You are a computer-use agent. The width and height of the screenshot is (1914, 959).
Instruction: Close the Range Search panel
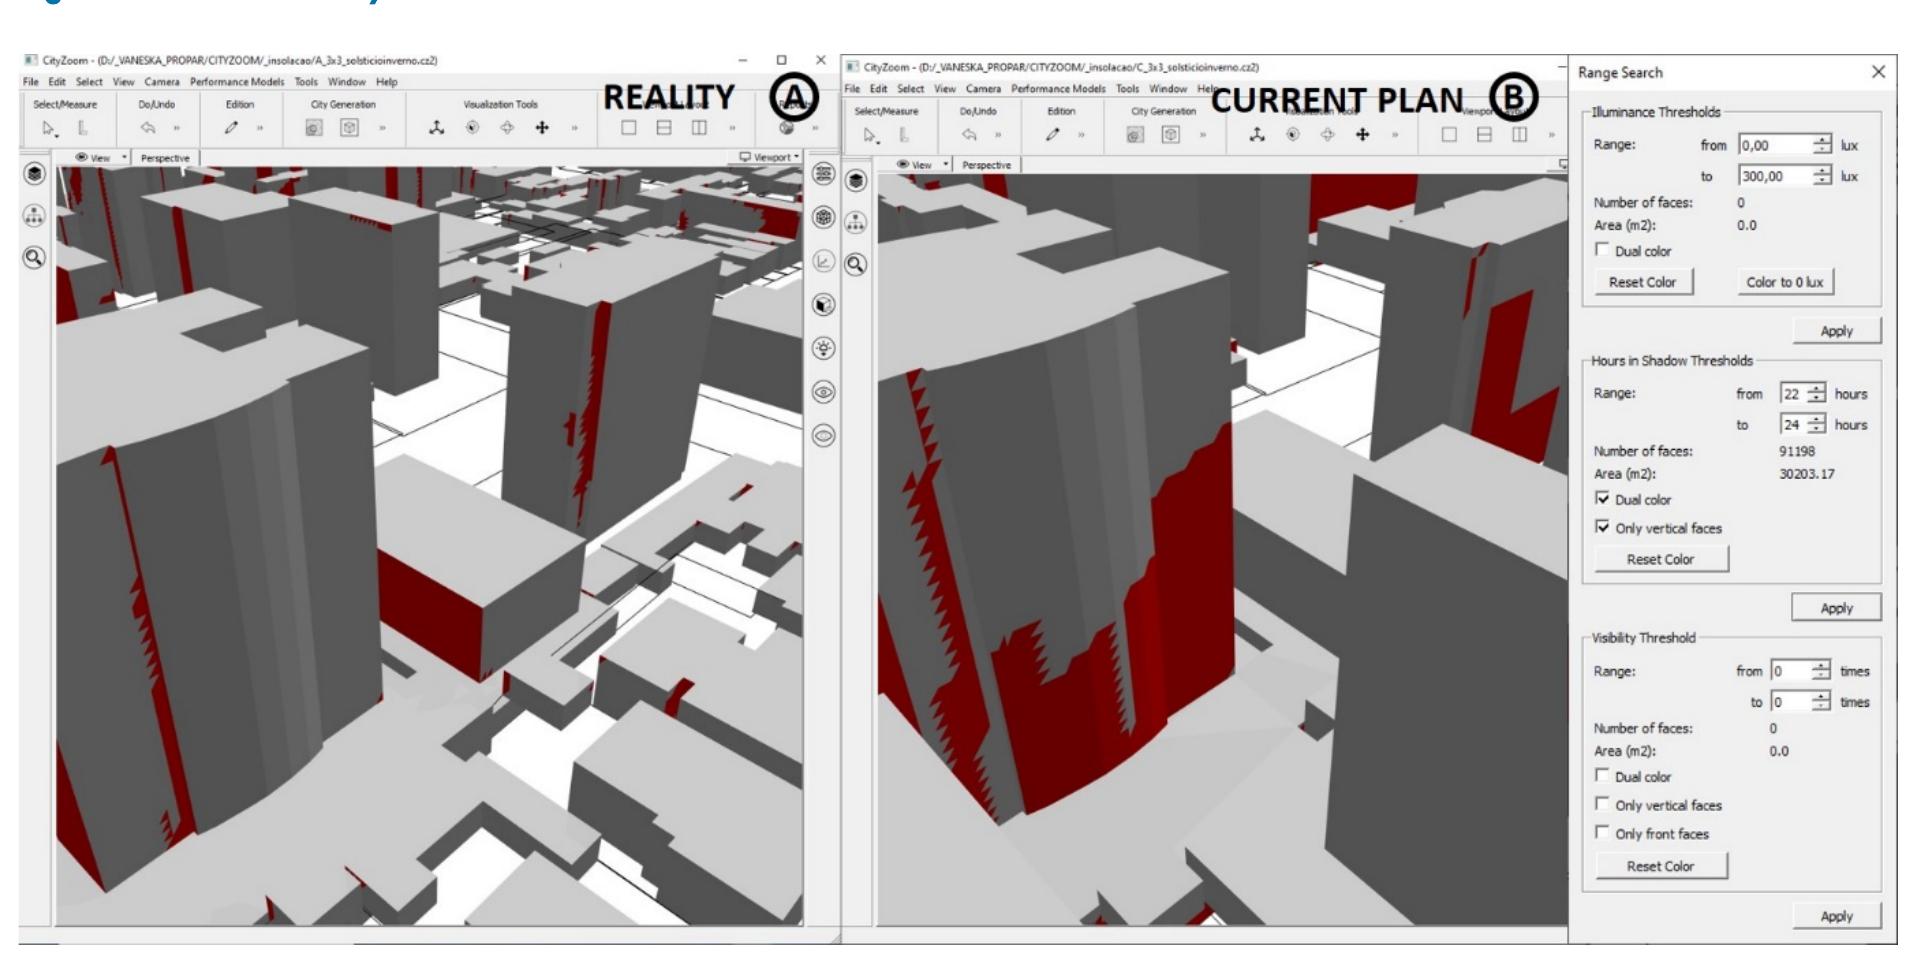coord(1877,72)
